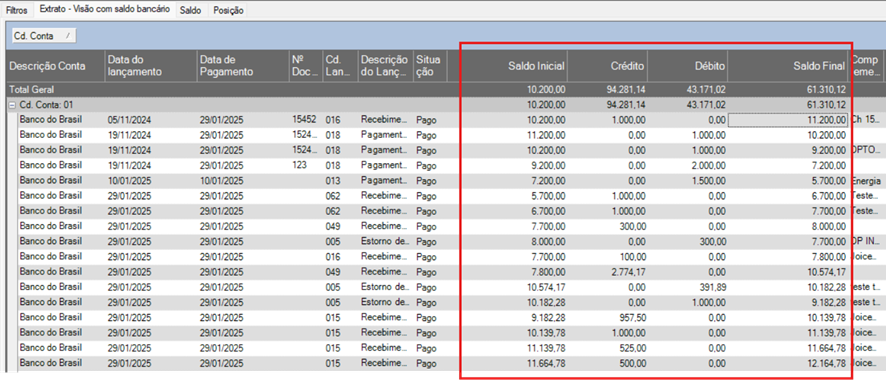Sort by Crédito column header
Viewport: 886px width, 380px height.
(607, 66)
